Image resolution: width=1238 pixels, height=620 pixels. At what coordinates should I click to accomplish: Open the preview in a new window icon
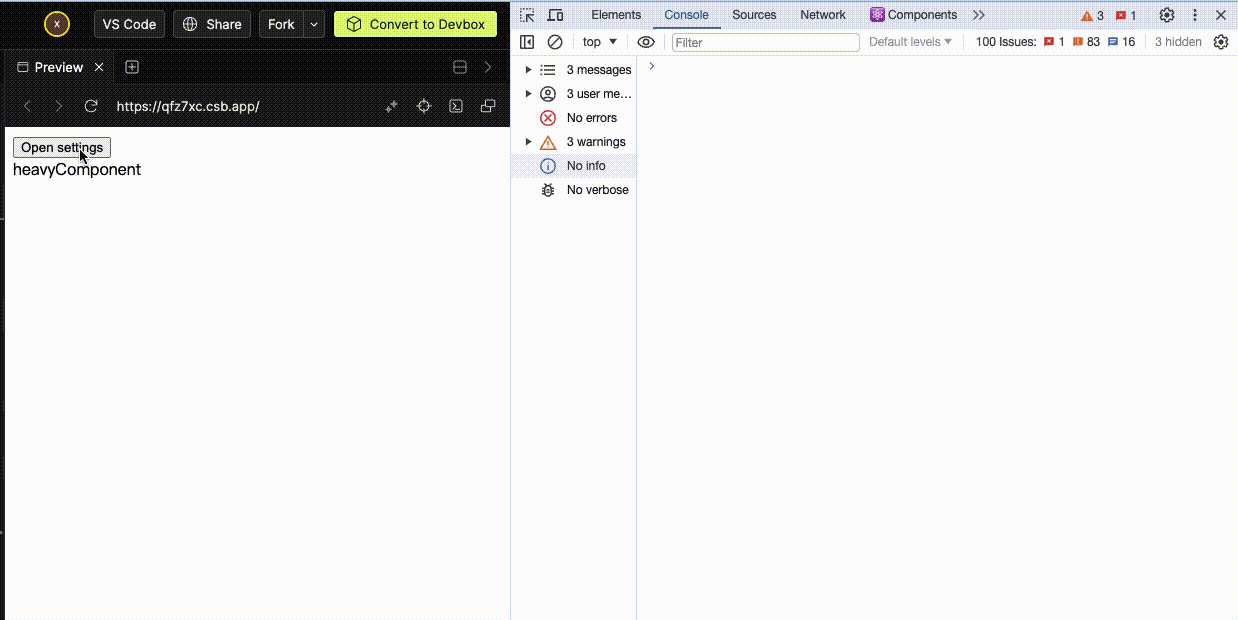coord(488,105)
